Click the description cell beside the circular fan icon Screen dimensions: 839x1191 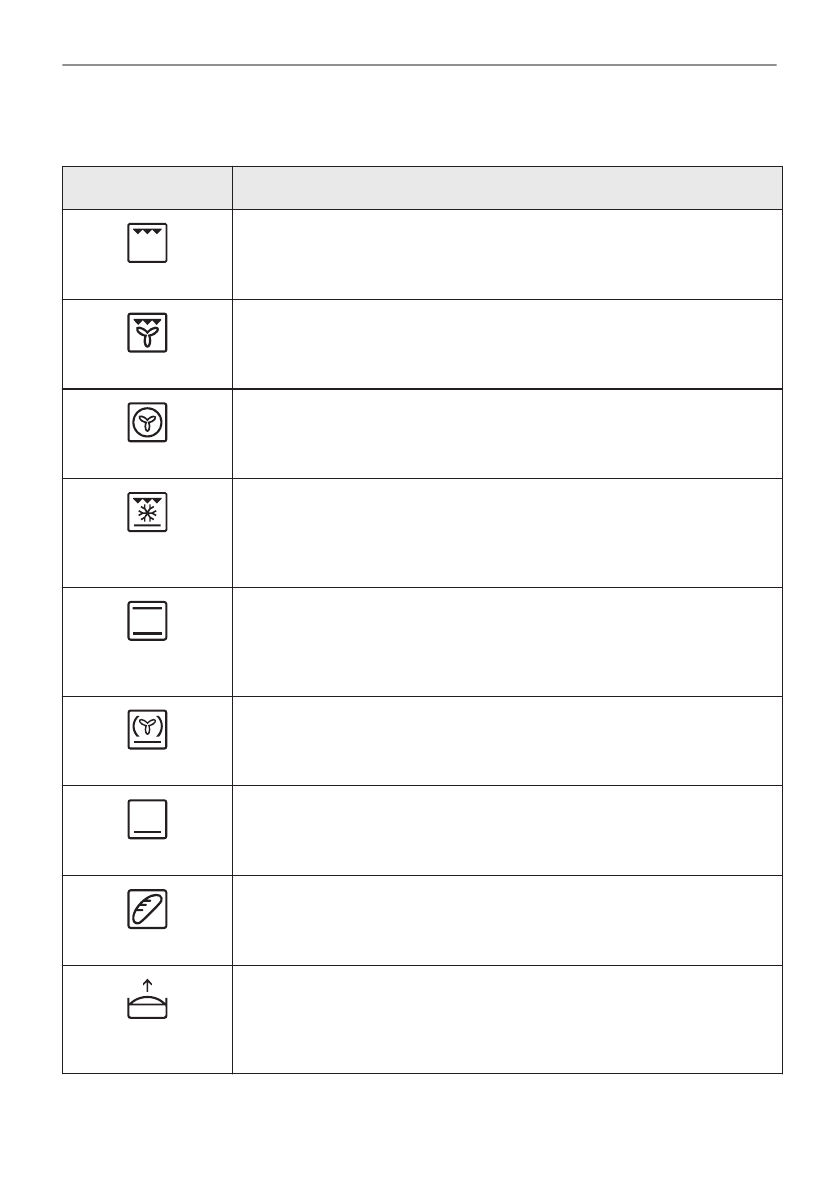point(507,433)
